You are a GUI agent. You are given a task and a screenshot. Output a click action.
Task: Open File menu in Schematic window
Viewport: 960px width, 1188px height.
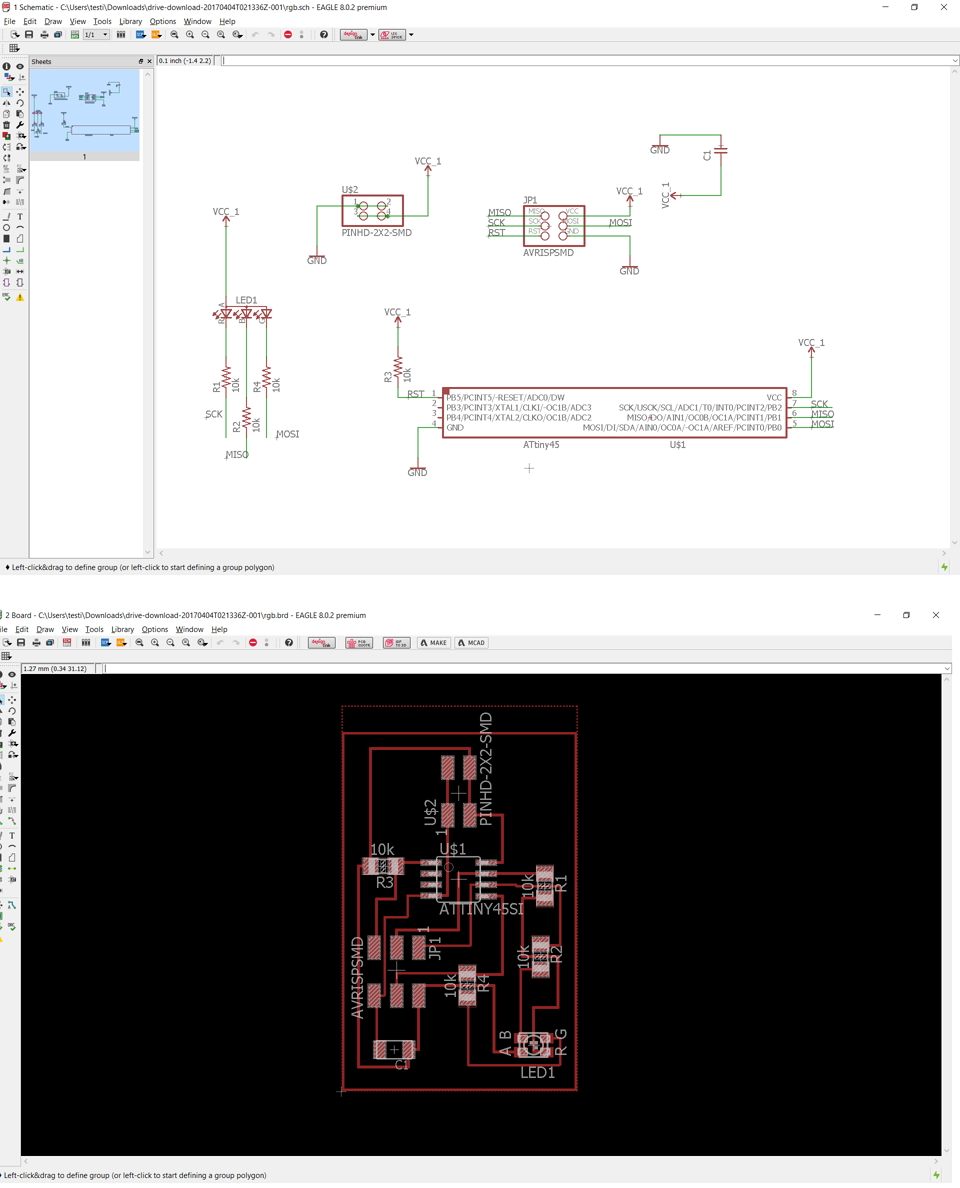pyautogui.click(x=9, y=21)
